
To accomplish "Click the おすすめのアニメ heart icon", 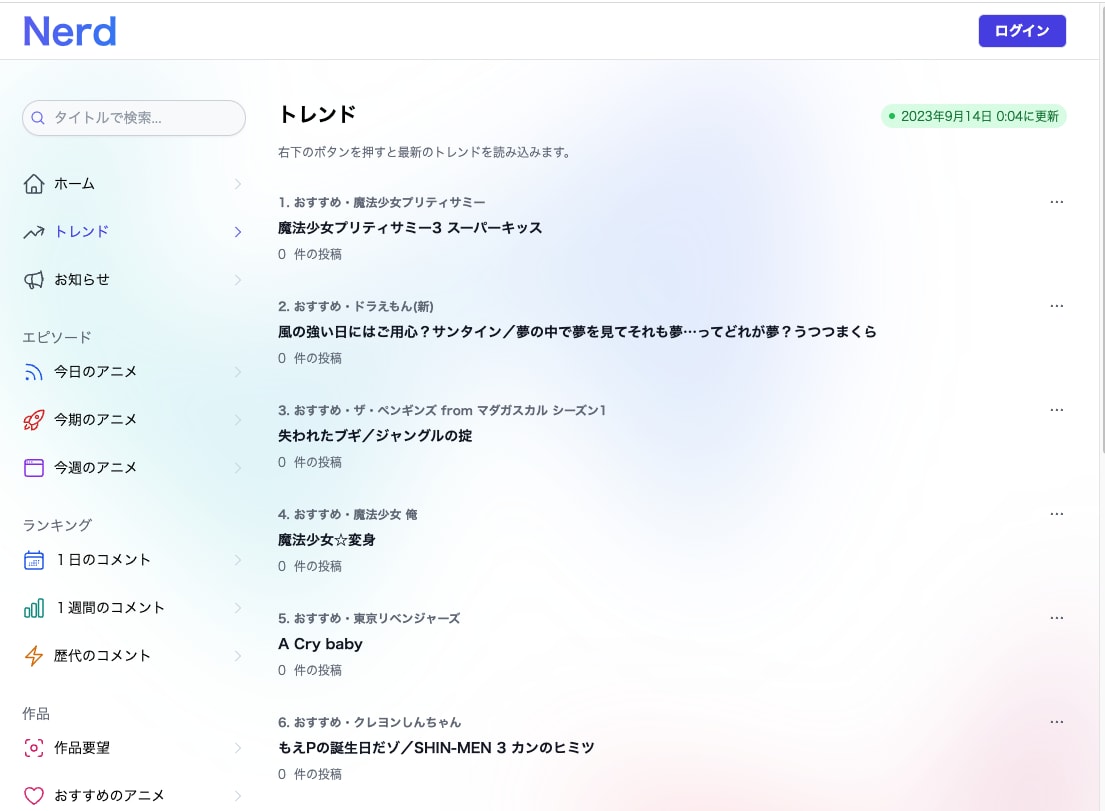I will tap(34, 795).
